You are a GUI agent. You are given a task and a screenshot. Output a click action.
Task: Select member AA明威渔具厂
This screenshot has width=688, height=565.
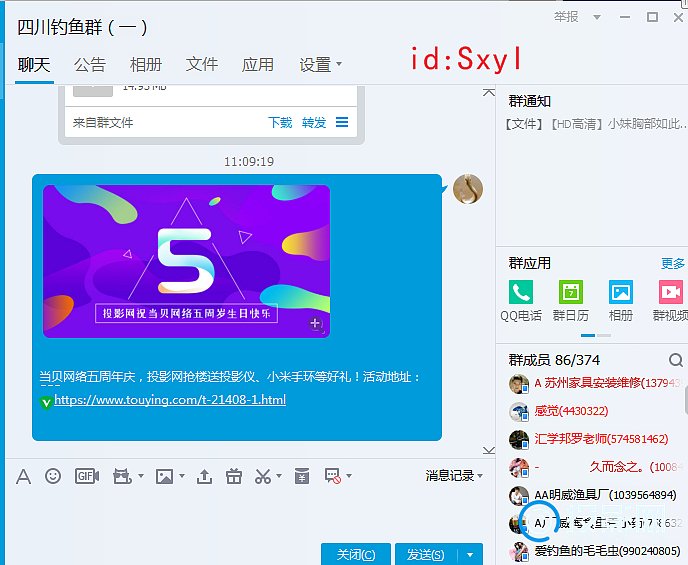tap(597, 495)
